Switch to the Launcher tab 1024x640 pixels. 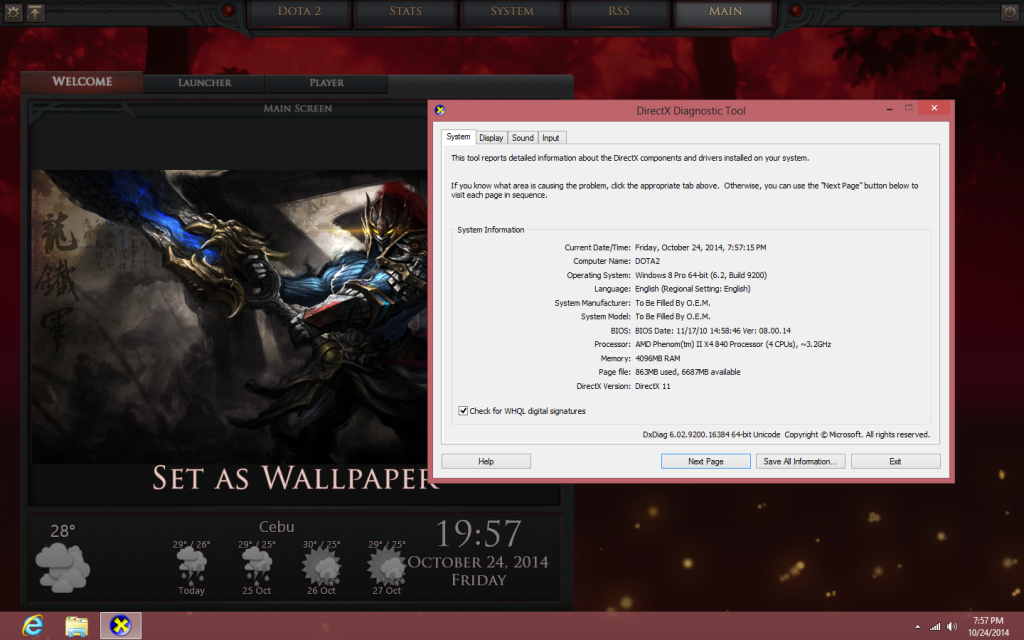pyautogui.click(x=204, y=83)
